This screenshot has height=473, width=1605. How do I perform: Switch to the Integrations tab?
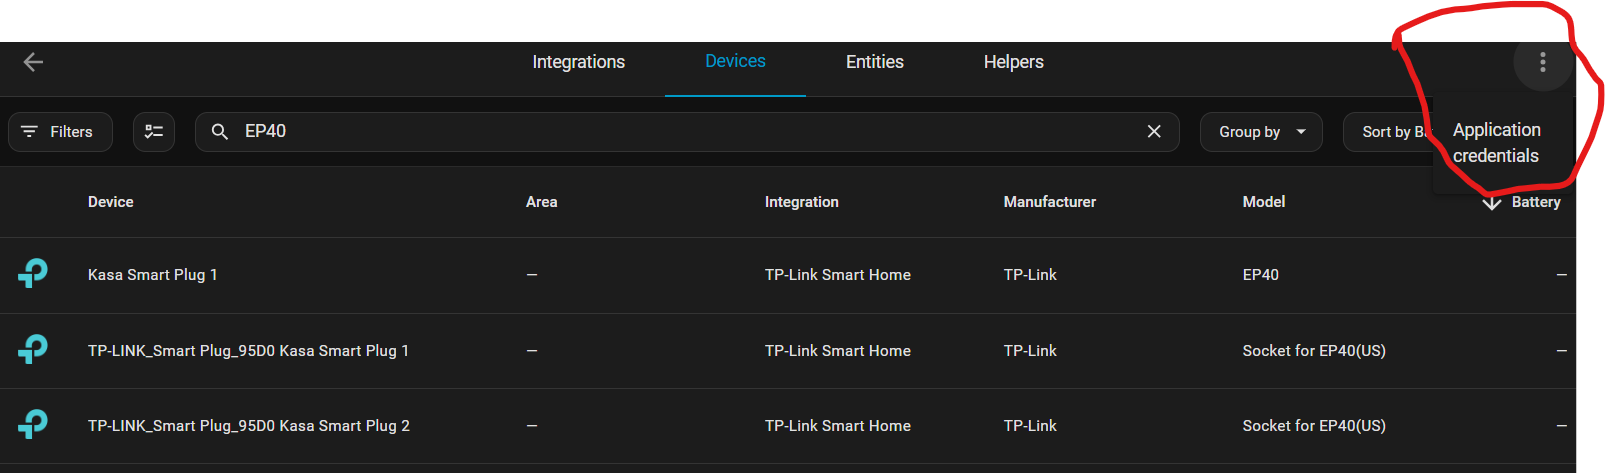[x=578, y=62]
